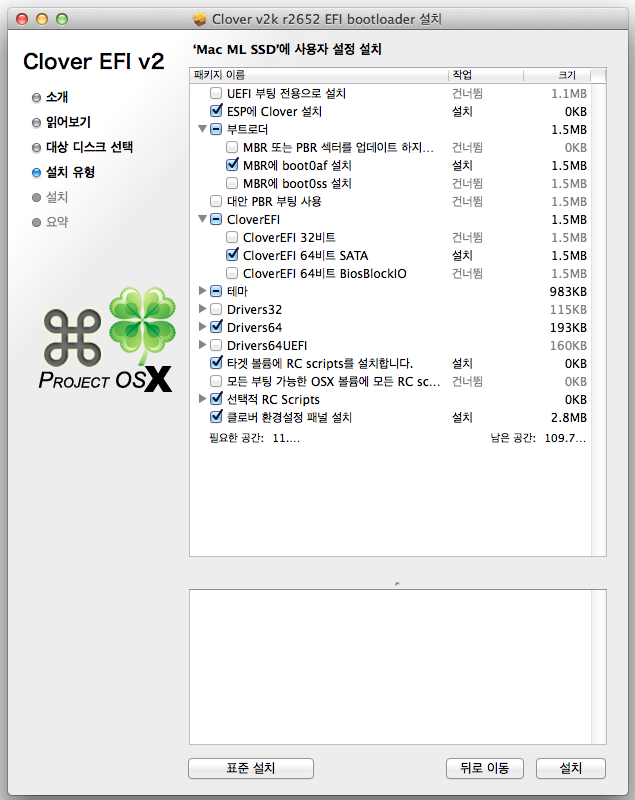Check '모든 부팅 가능한 OSX 볼륨에 모든 RC sc...' checkbox
This screenshot has width=635, height=800.
pos(216,381)
